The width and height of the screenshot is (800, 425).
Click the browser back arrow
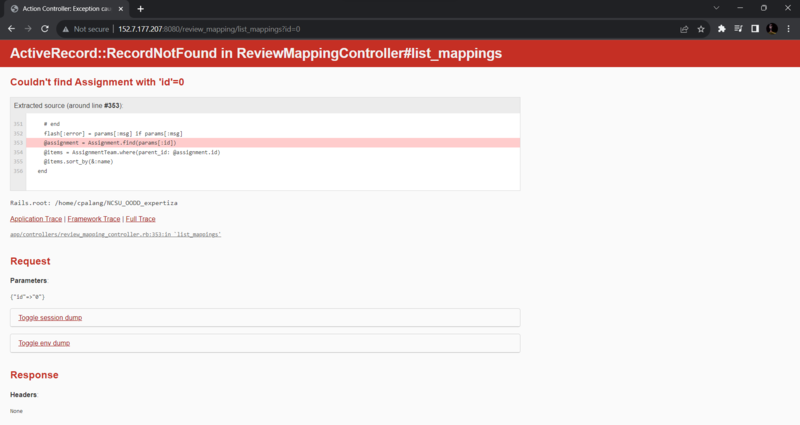click(x=12, y=29)
